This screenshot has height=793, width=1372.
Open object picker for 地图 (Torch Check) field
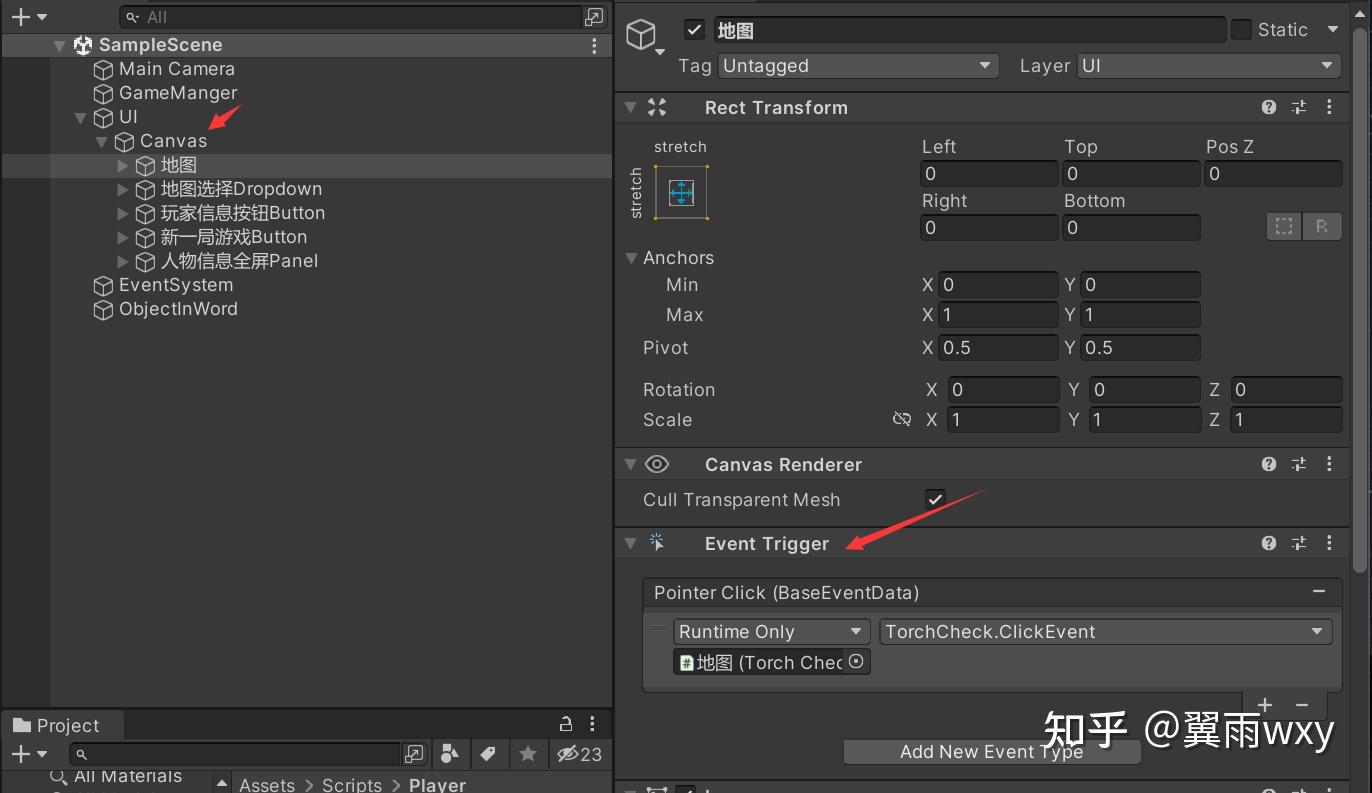856,661
